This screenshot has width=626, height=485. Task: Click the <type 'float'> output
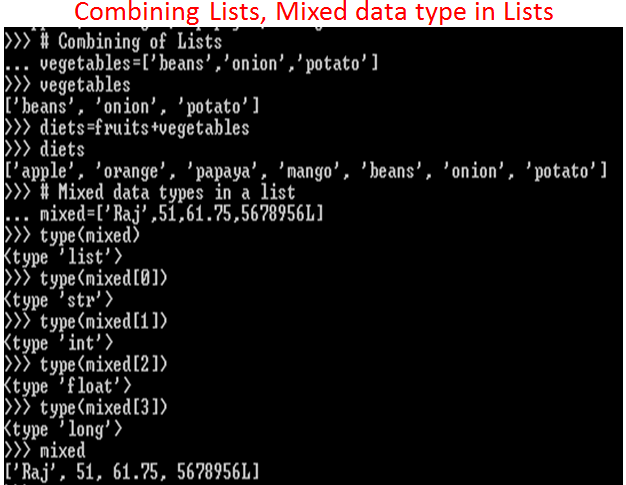point(67,387)
